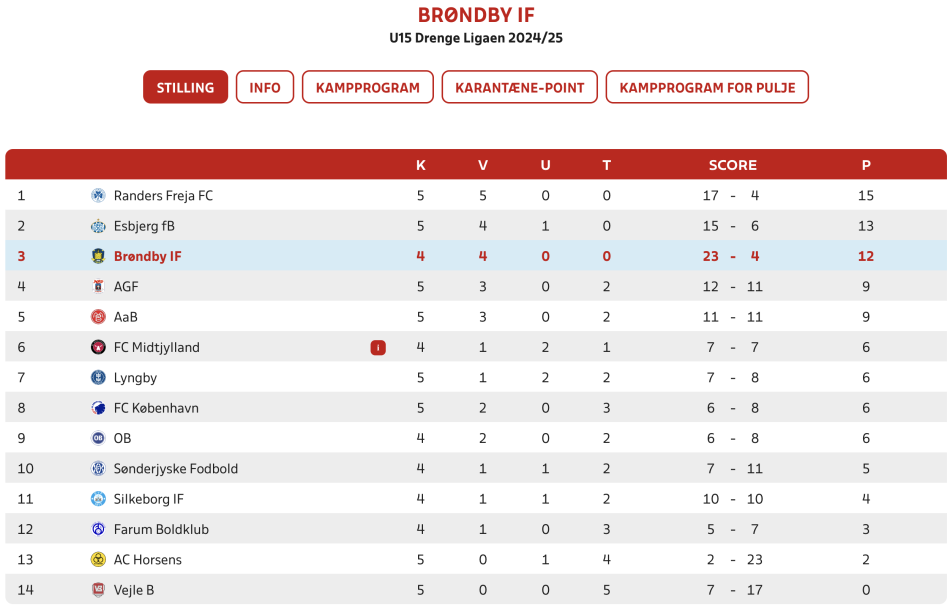
Task: Open KAMPPROGRAM FOR PULJE tab
Action: [707, 87]
